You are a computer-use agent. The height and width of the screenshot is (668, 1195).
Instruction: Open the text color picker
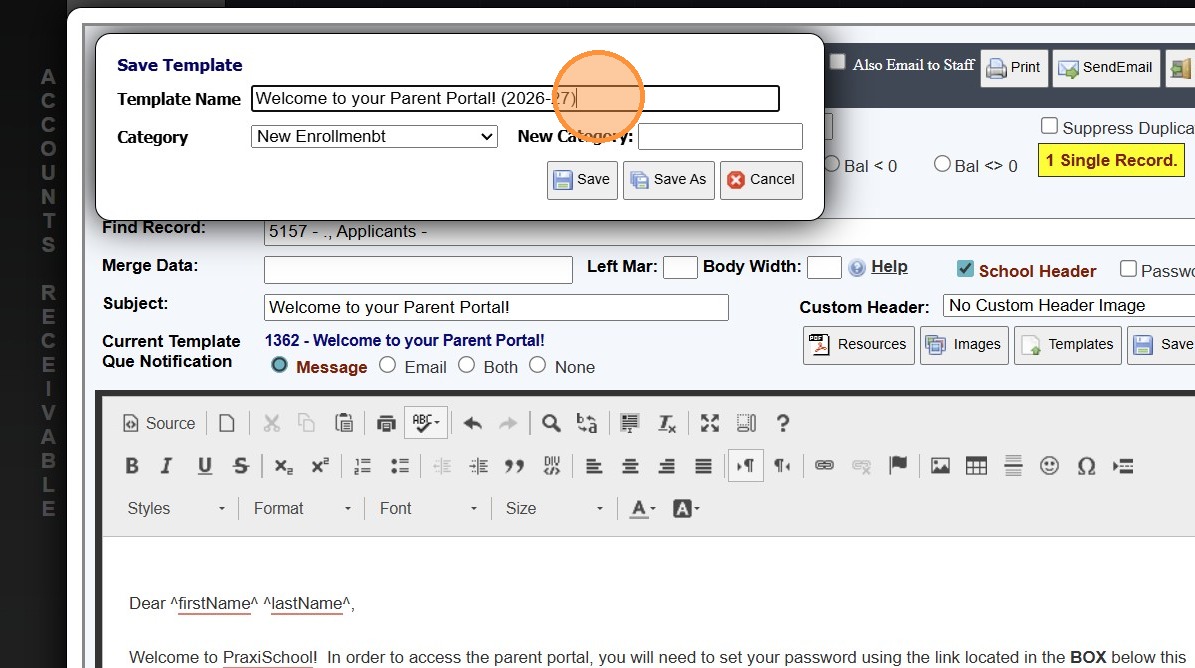643,508
